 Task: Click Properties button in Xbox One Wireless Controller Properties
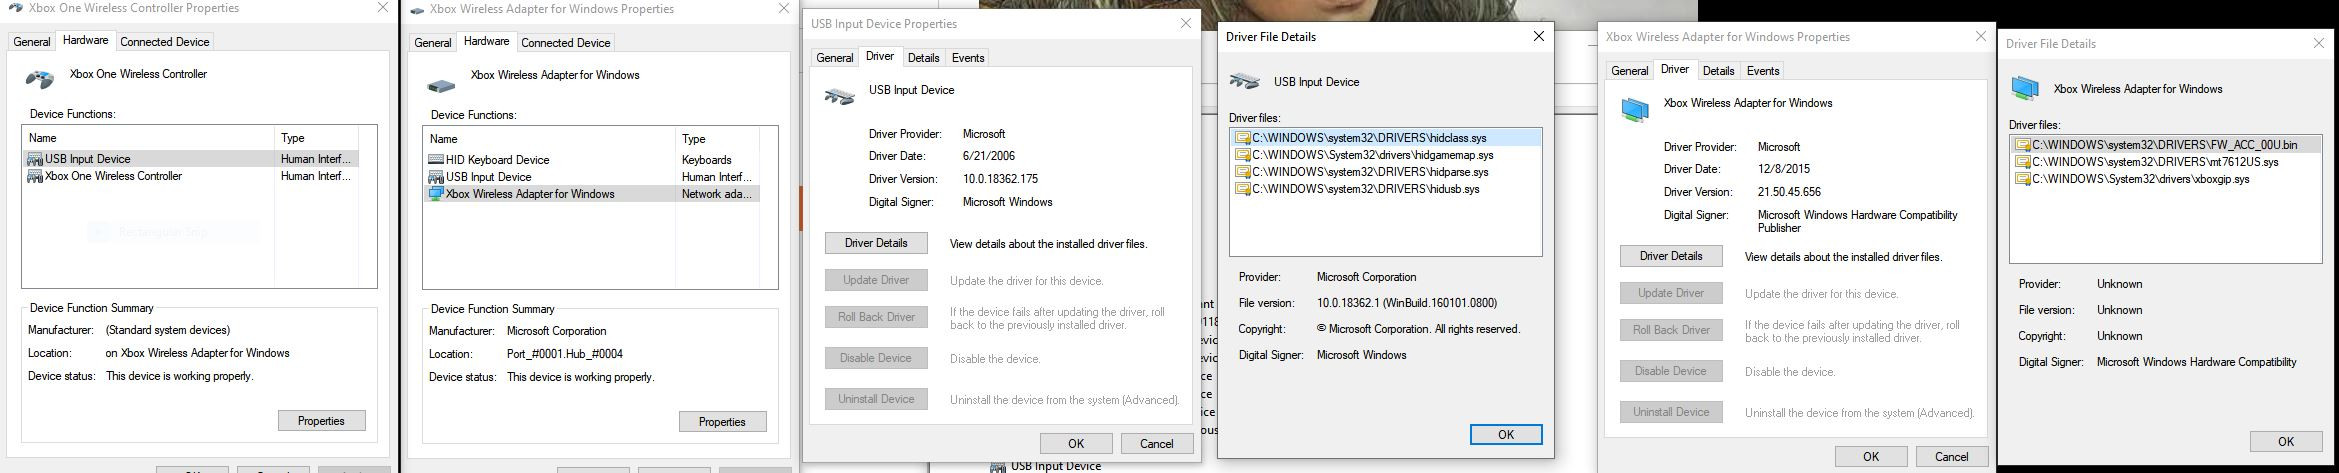pyautogui.click(x=321, y=421)
